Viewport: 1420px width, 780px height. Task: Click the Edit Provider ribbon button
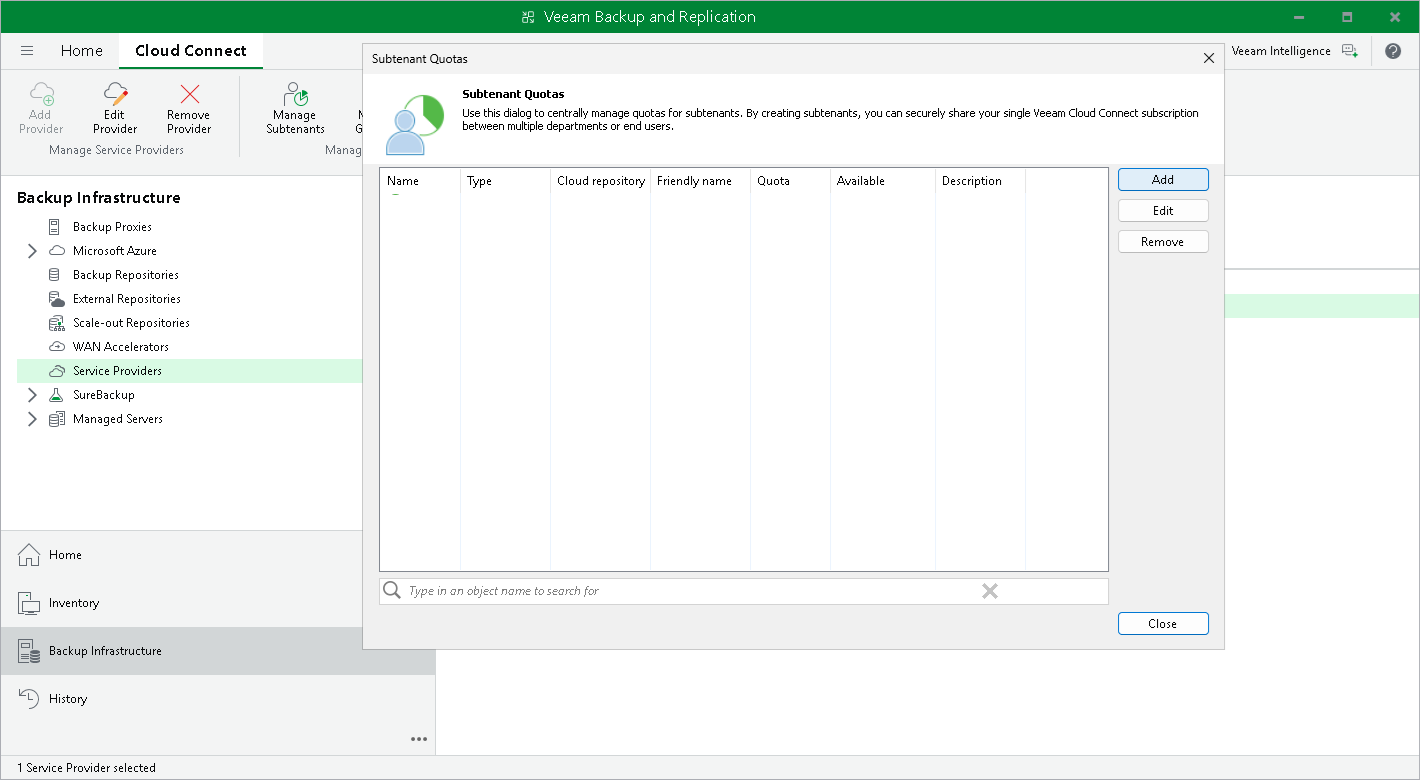(115, 108)
